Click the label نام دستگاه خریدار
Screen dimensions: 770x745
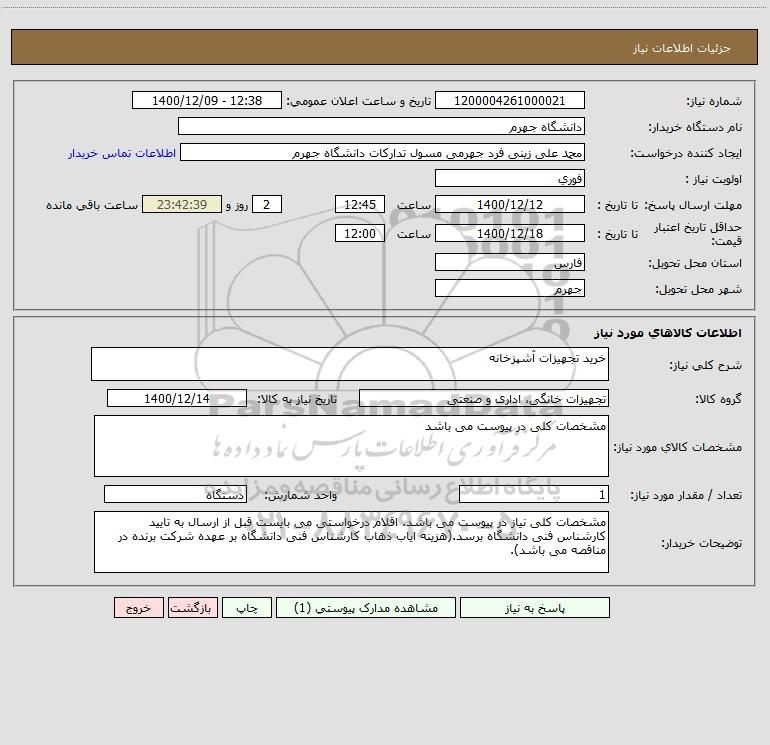(x=695, y=128)
